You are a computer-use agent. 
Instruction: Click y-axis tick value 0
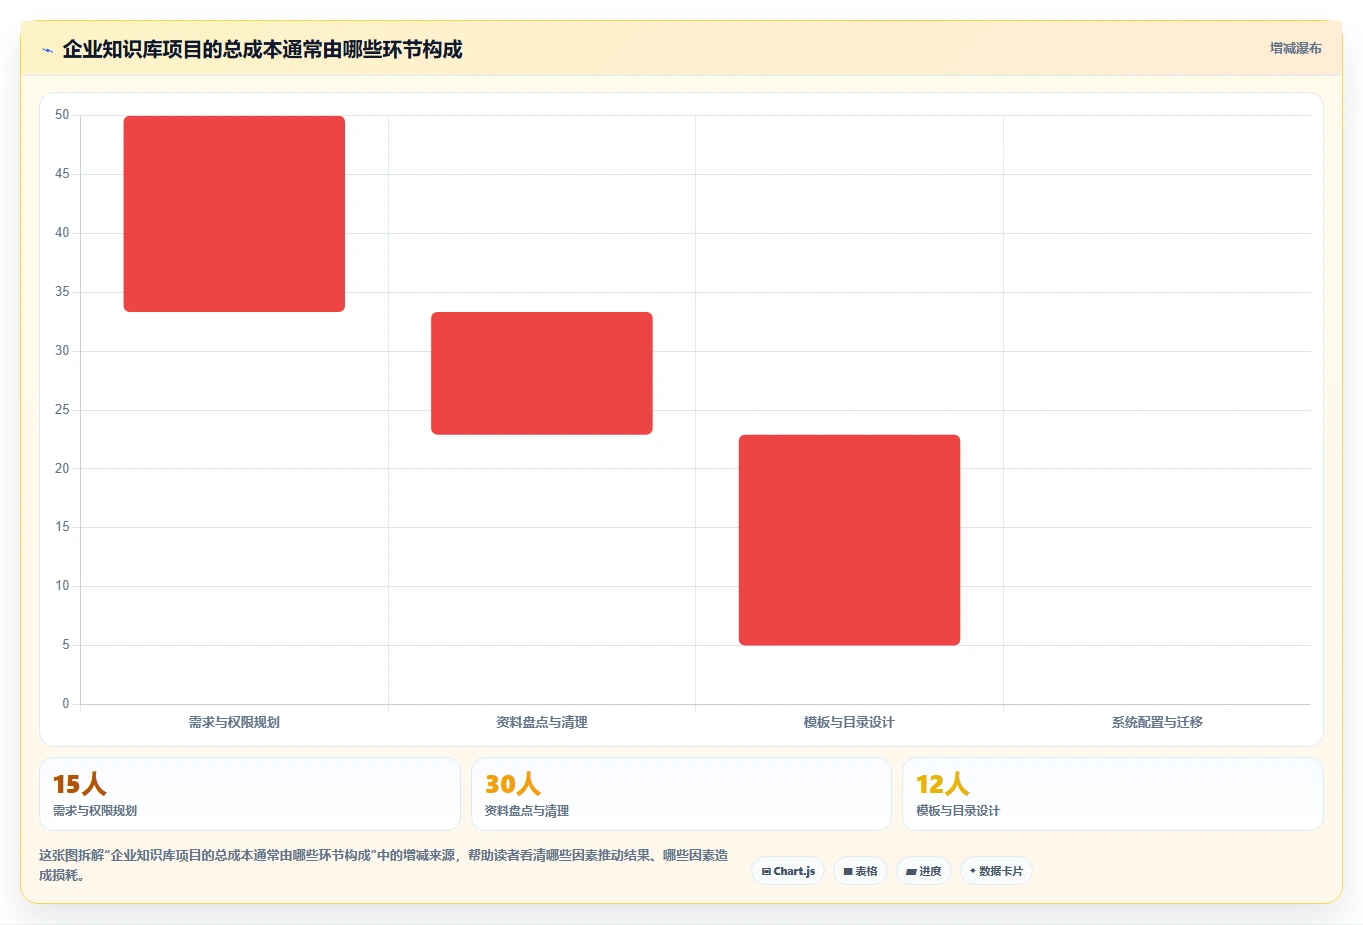[66, 704]
